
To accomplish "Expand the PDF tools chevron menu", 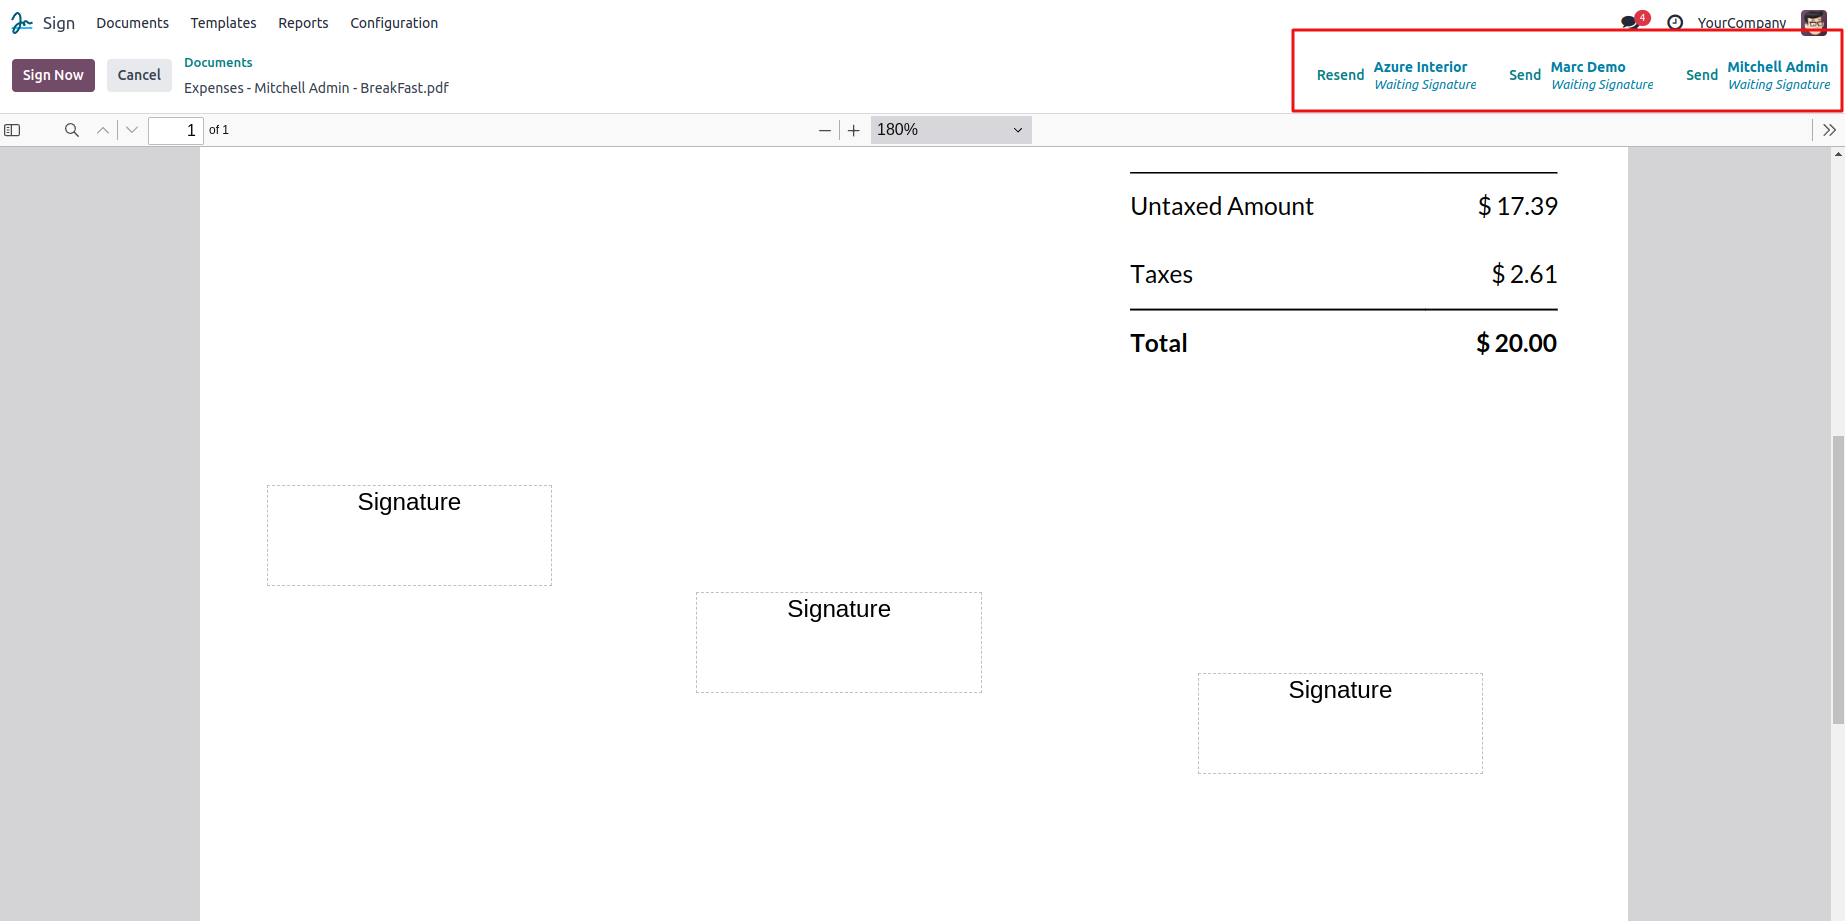I will click(1829, 130).
